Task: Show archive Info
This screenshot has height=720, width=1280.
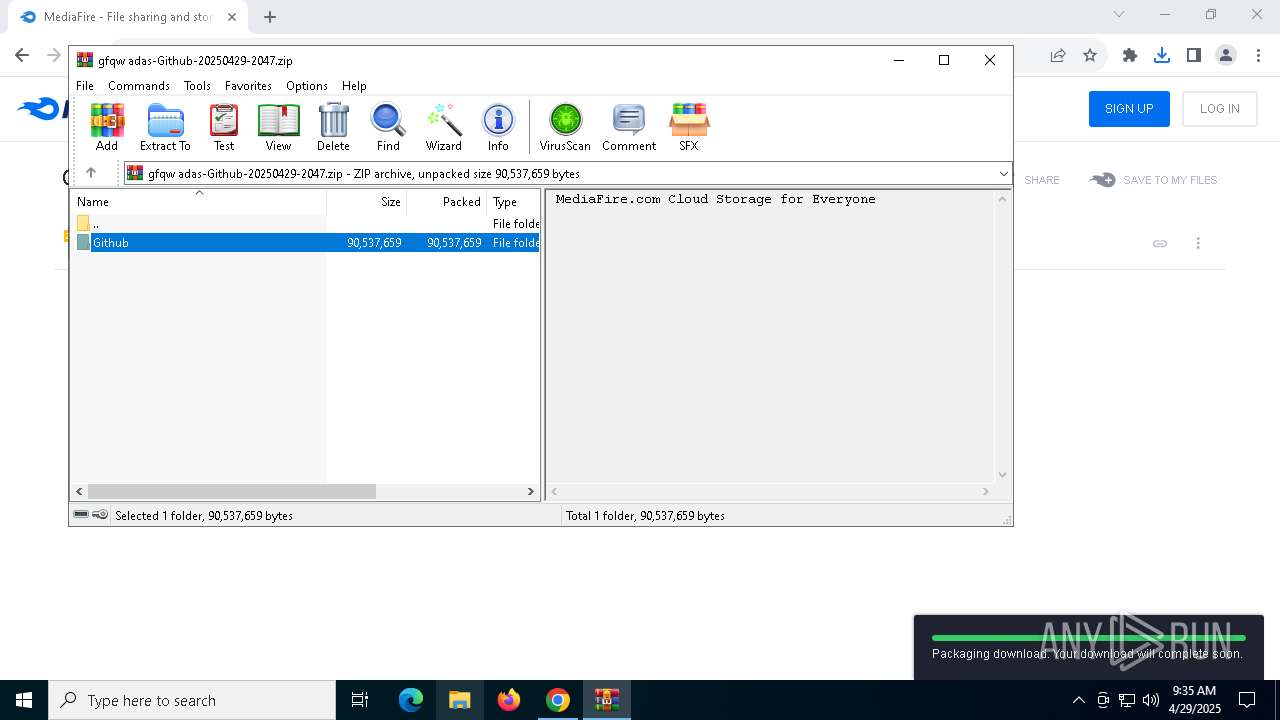Action: tap(498, 127)
